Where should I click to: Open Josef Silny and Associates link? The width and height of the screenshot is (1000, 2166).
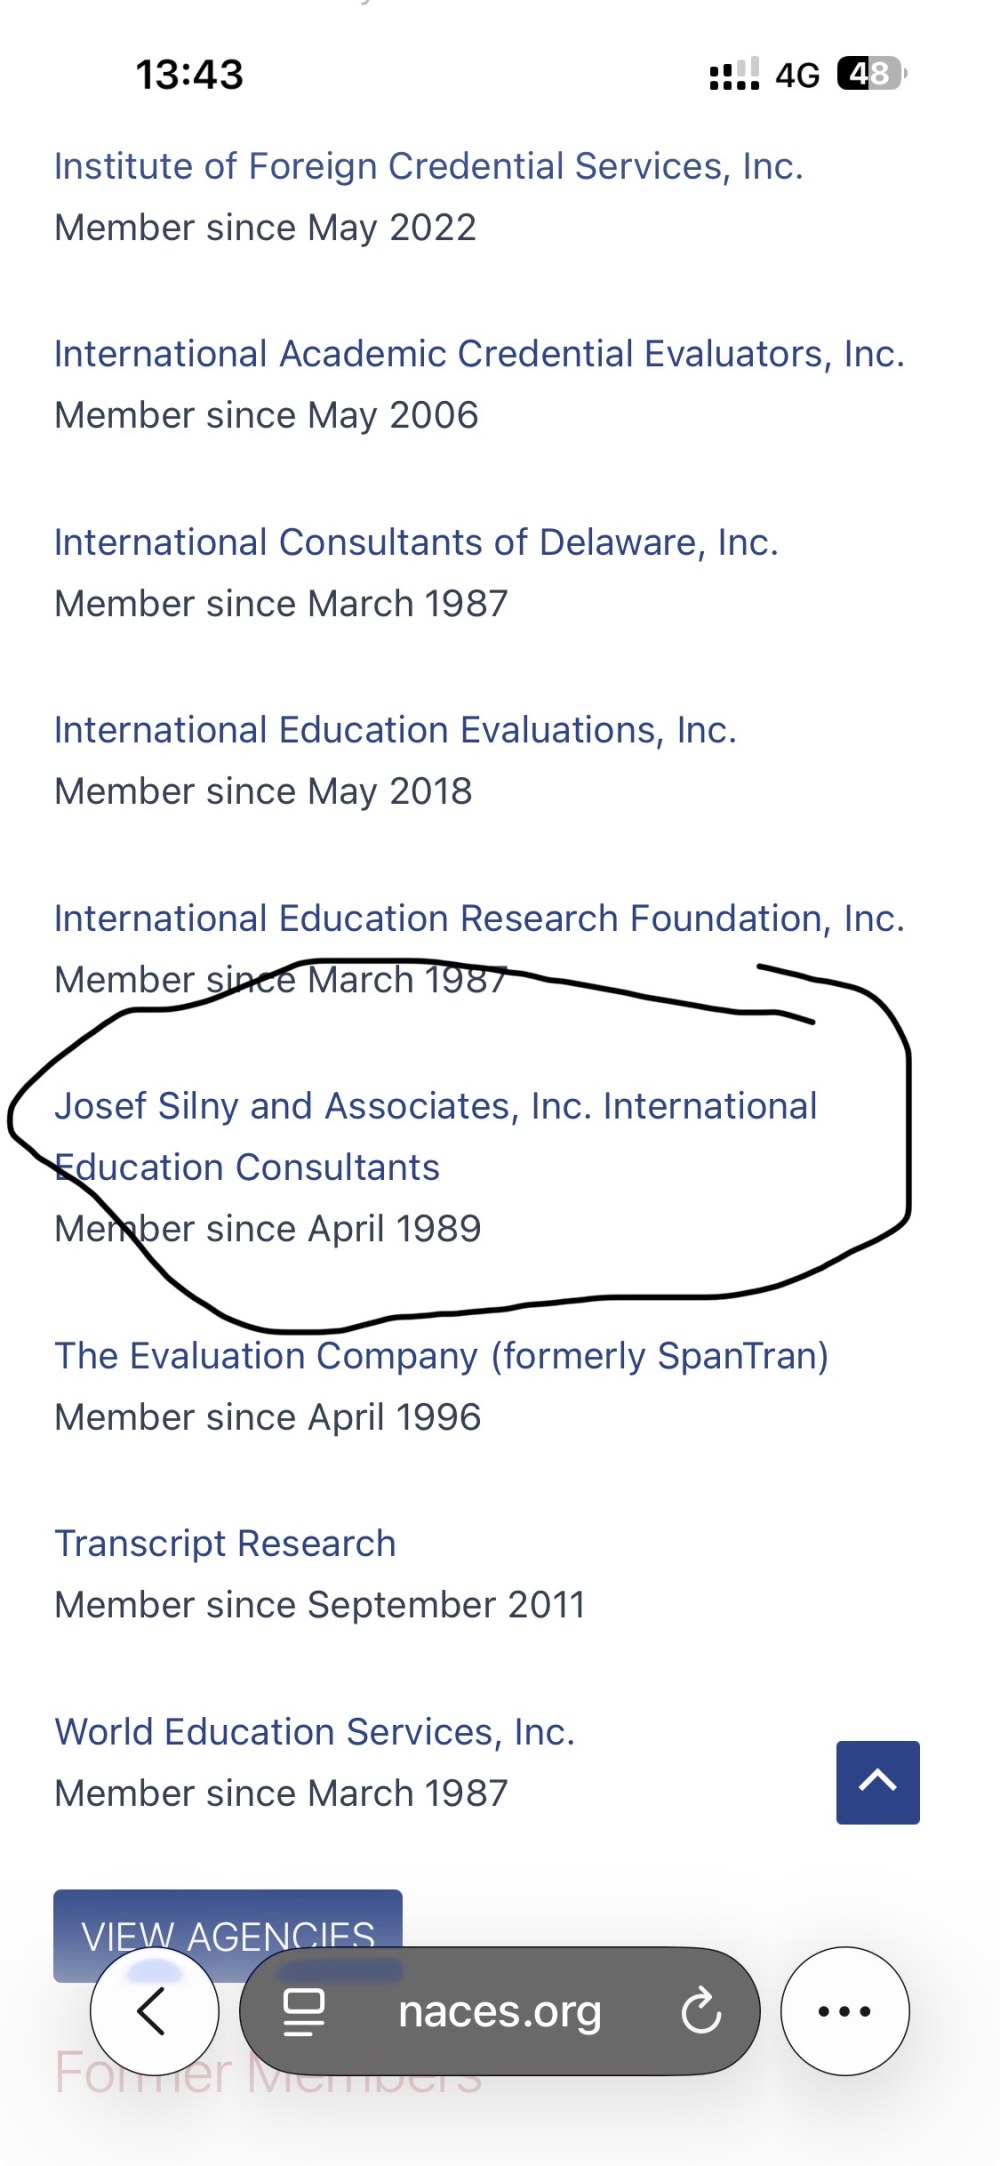pyautogui.click(x=435, y=1107)
